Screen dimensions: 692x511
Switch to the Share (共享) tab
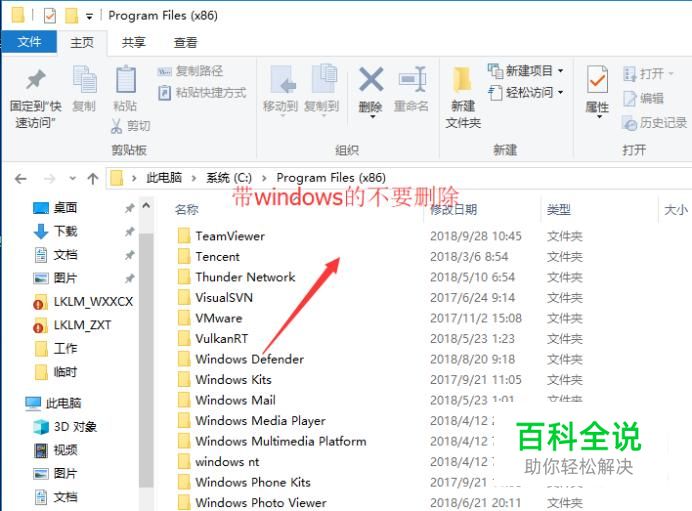coord(134,42)
